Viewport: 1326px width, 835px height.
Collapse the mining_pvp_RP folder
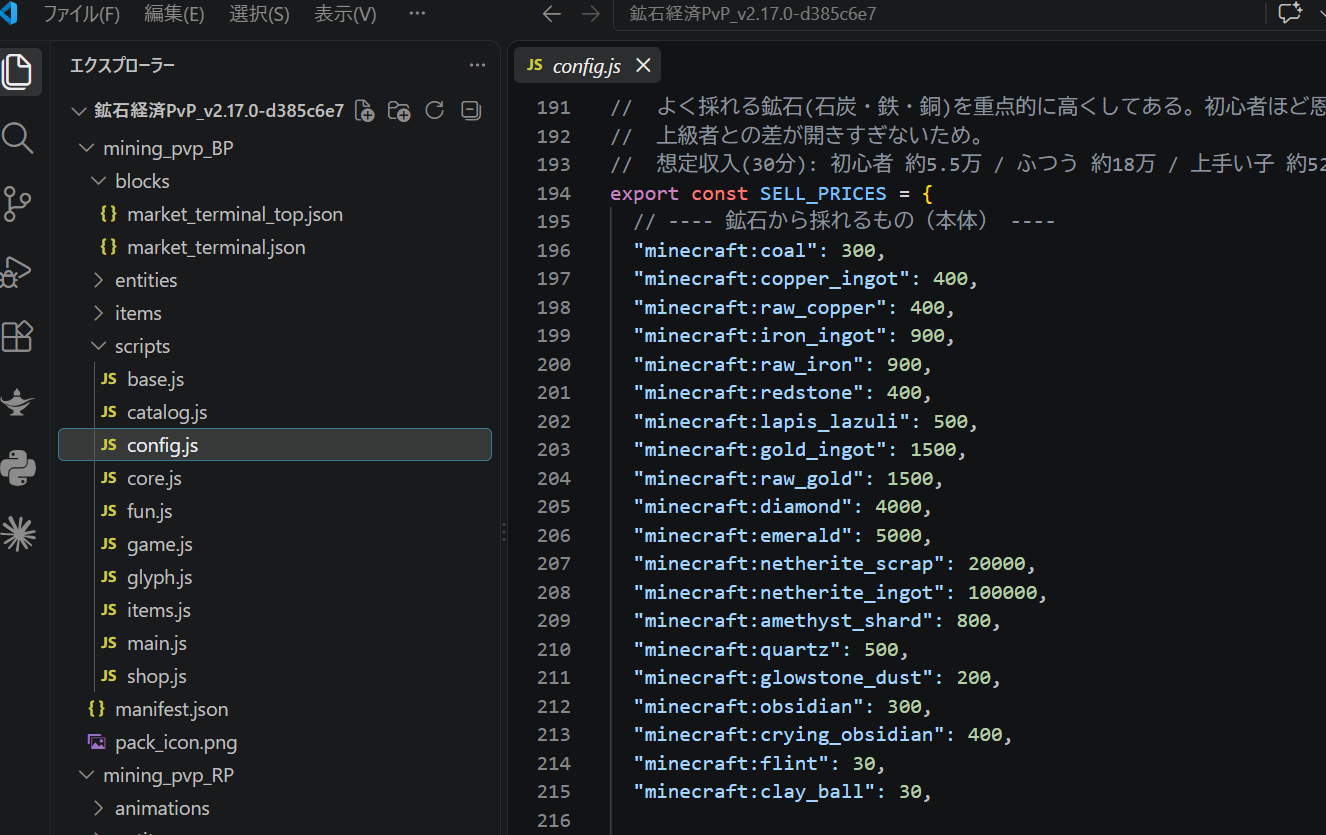click(86, 775)
